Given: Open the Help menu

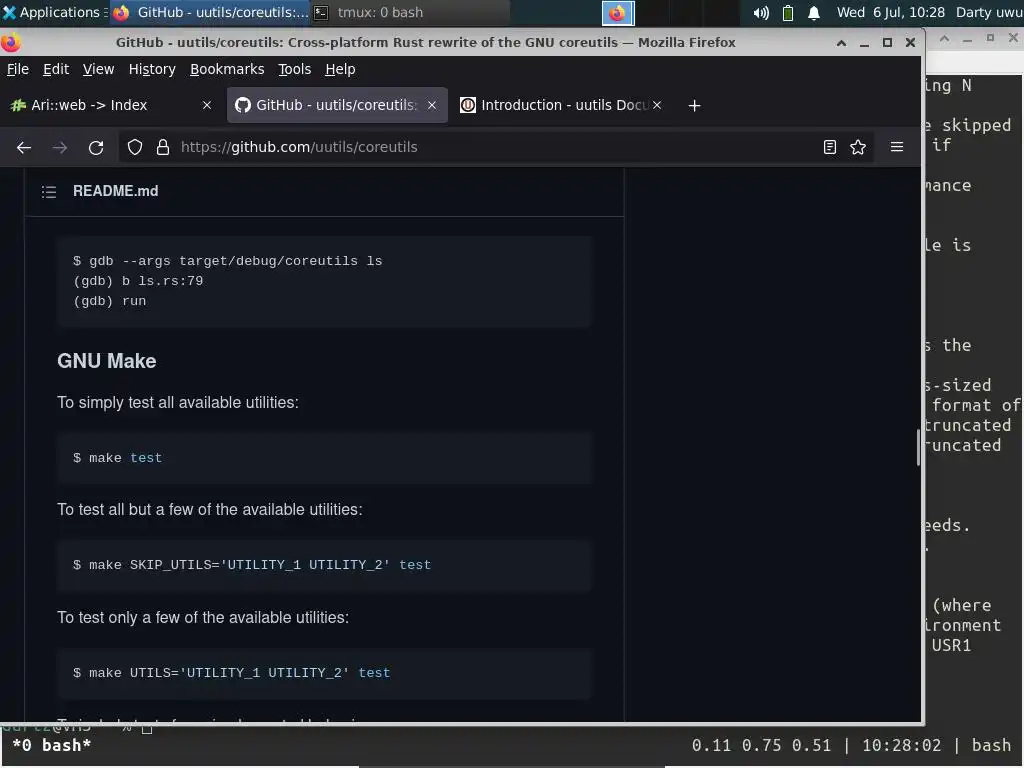Looking at the screenshot, I should (x=340, y=69).
